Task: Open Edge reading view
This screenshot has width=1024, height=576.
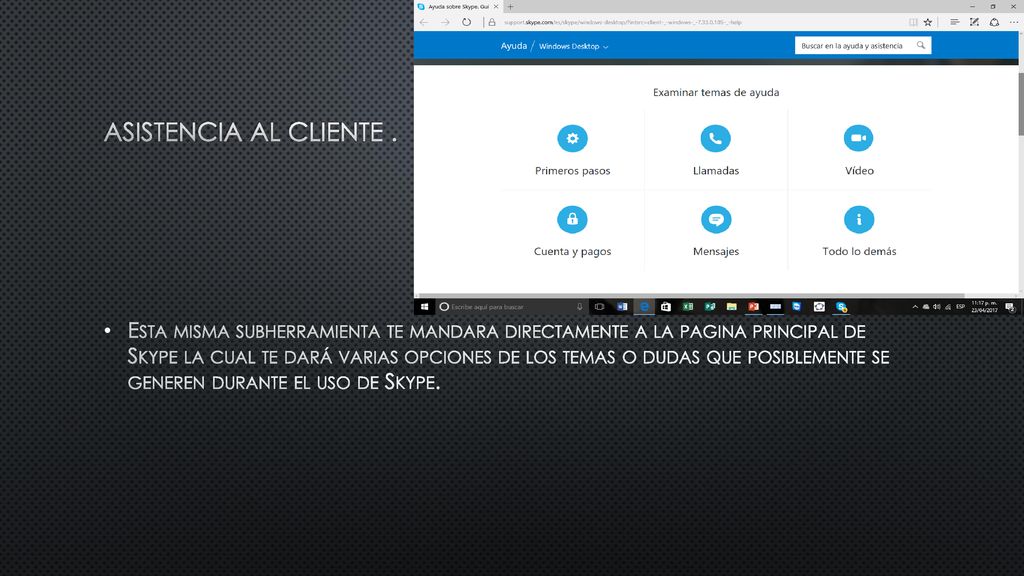Action: click(913, 22)
